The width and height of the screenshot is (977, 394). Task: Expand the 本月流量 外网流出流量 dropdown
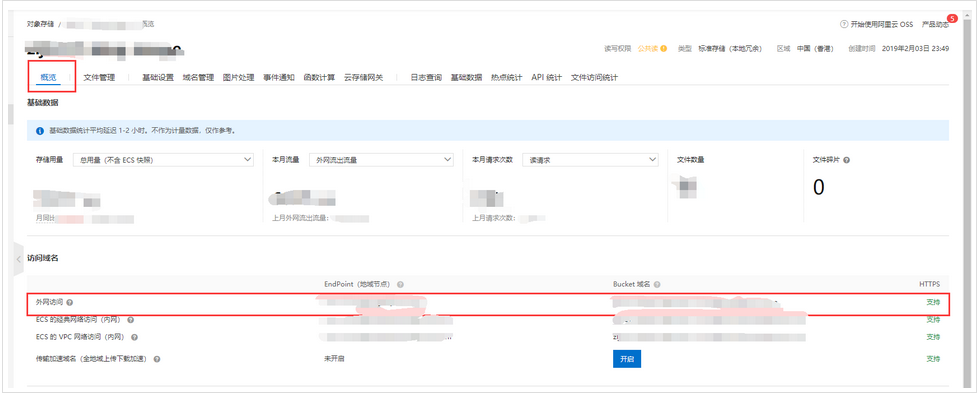[381, 160]
